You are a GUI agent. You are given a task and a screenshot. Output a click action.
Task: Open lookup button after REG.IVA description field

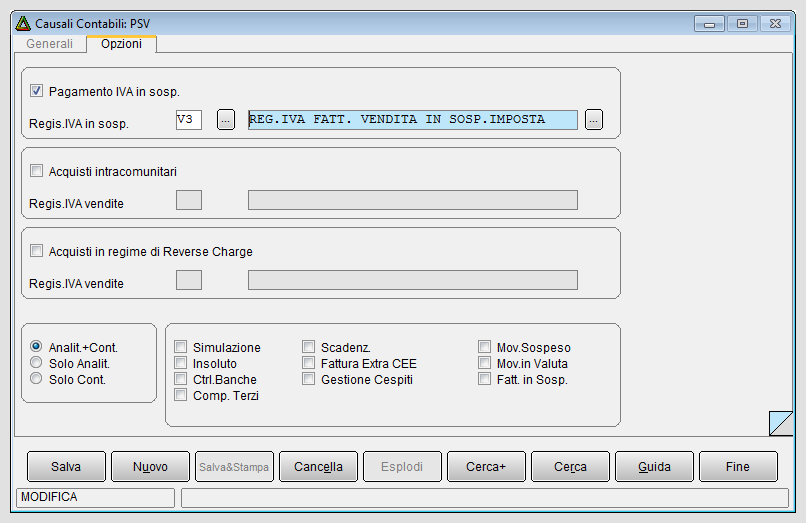coord(594,120)
